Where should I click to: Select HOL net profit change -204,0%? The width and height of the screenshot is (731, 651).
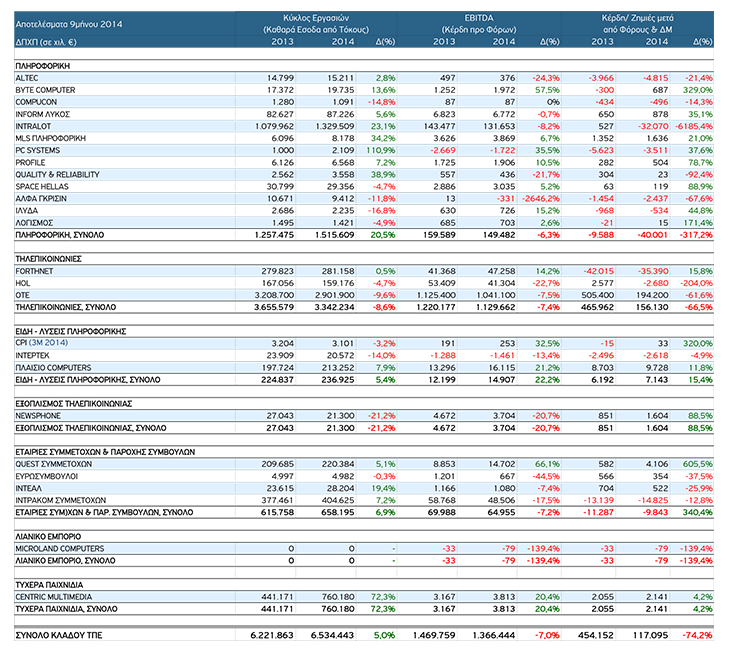coord(696,283)
